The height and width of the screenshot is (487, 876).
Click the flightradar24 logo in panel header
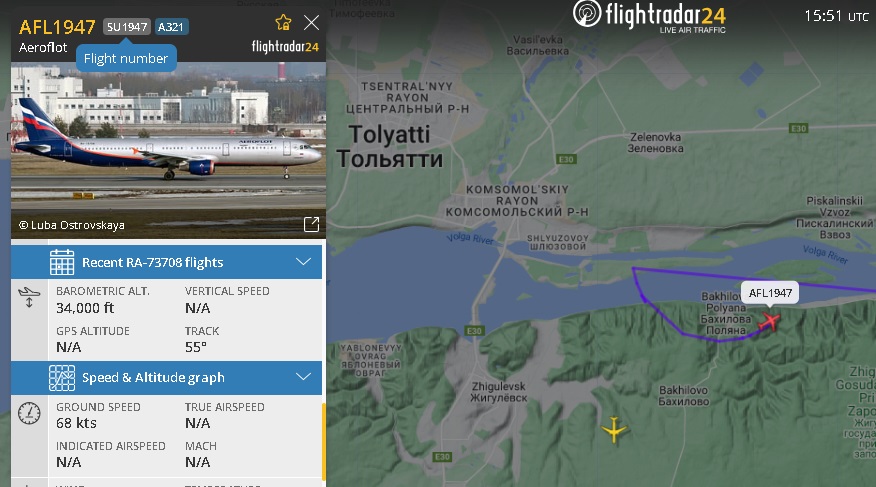285,47
